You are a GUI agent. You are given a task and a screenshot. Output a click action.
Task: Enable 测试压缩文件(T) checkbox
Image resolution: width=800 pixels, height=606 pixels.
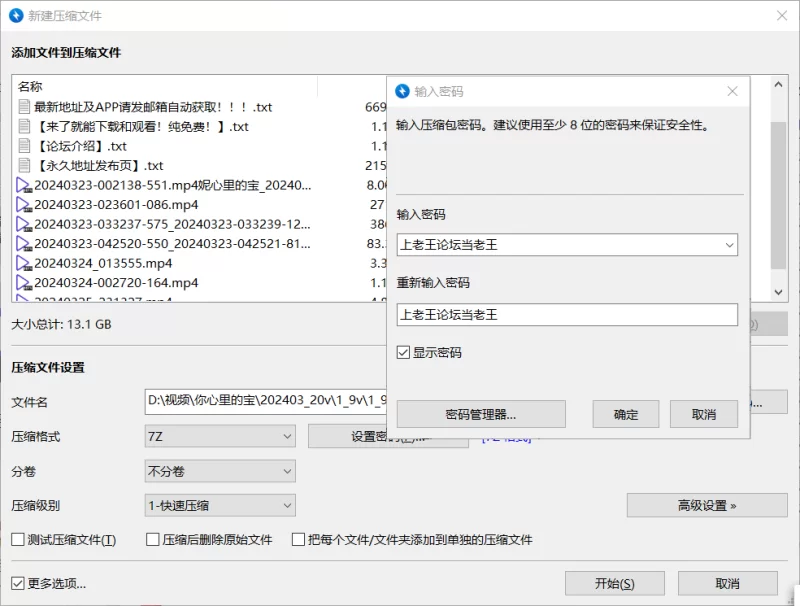pyautogui.click(x=18, y=539)
